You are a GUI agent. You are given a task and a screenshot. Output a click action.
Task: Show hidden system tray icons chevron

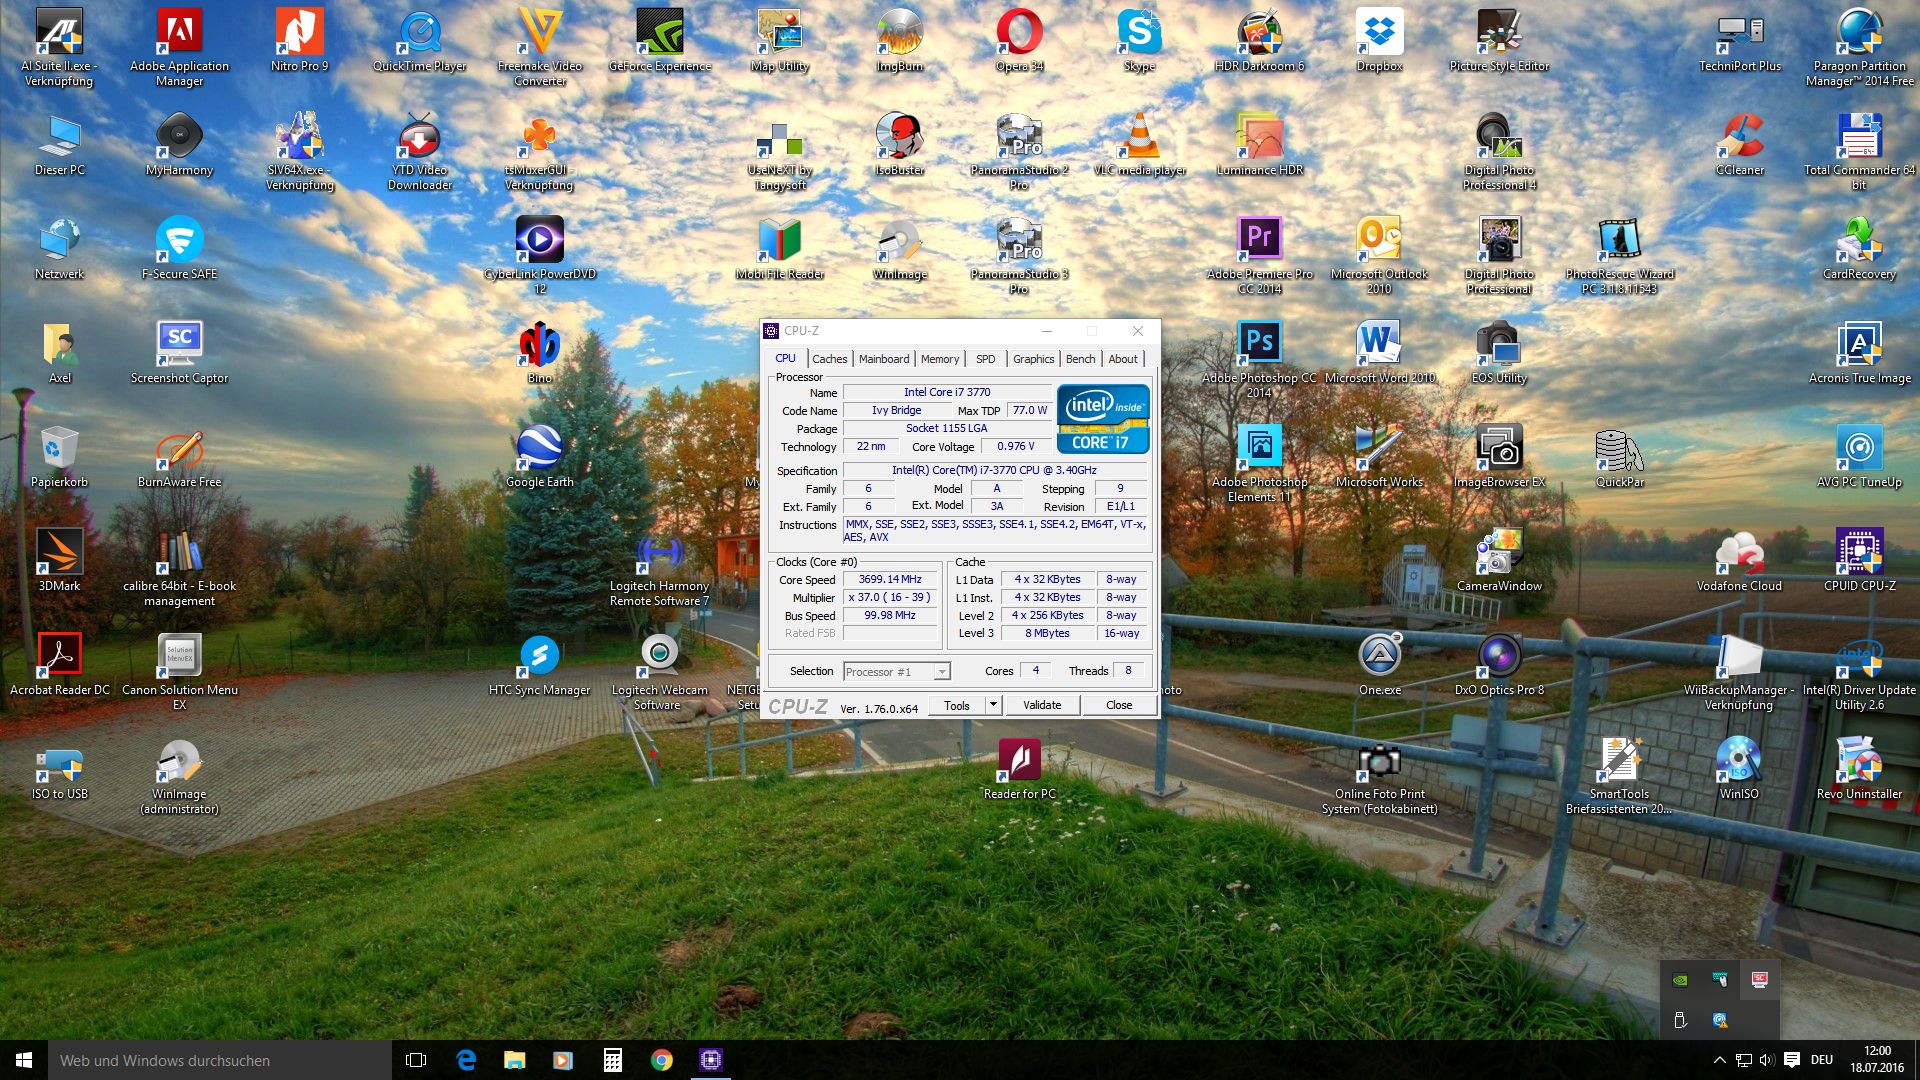[x=1719, y=1060]
